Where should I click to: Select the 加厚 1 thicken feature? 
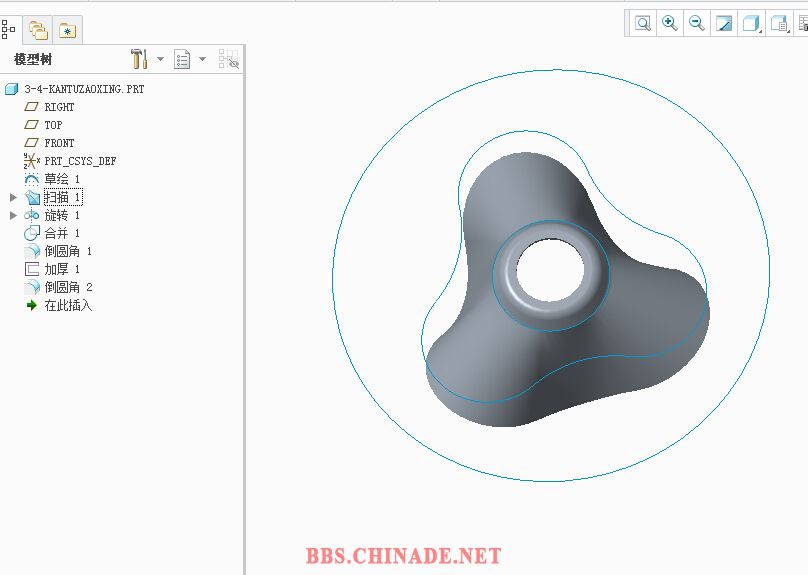pyautogui.click(x=62, y=269)
